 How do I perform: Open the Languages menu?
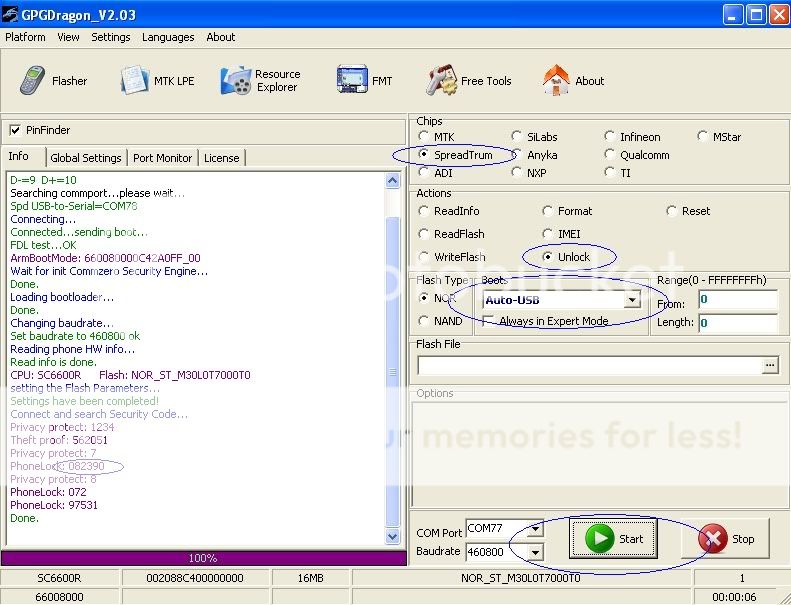(x=168, y=37)
